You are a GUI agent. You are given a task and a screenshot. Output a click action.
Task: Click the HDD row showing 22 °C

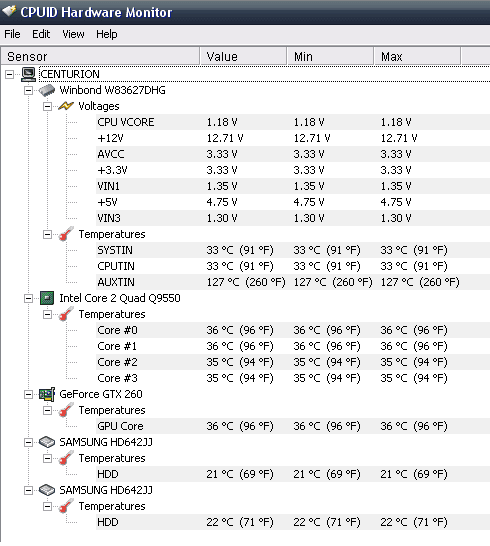pos(293,522)
